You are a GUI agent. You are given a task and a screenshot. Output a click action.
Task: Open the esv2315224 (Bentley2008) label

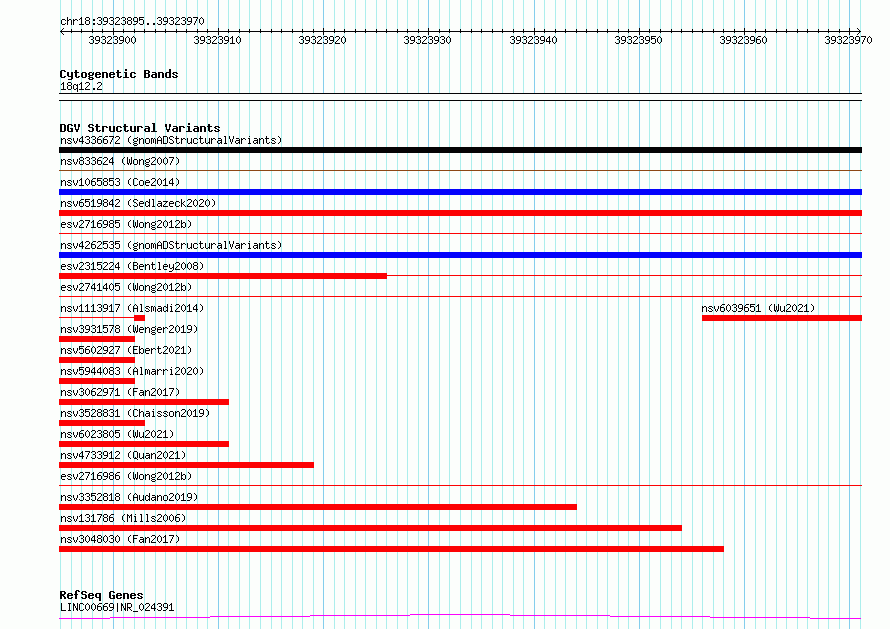pos(132,266)
